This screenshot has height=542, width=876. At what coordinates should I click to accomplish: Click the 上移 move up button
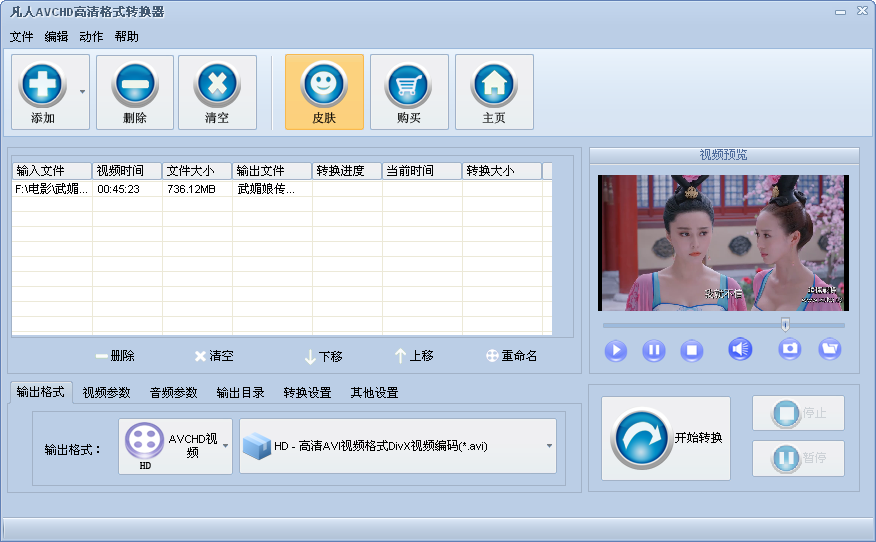(x=414, y=356)
